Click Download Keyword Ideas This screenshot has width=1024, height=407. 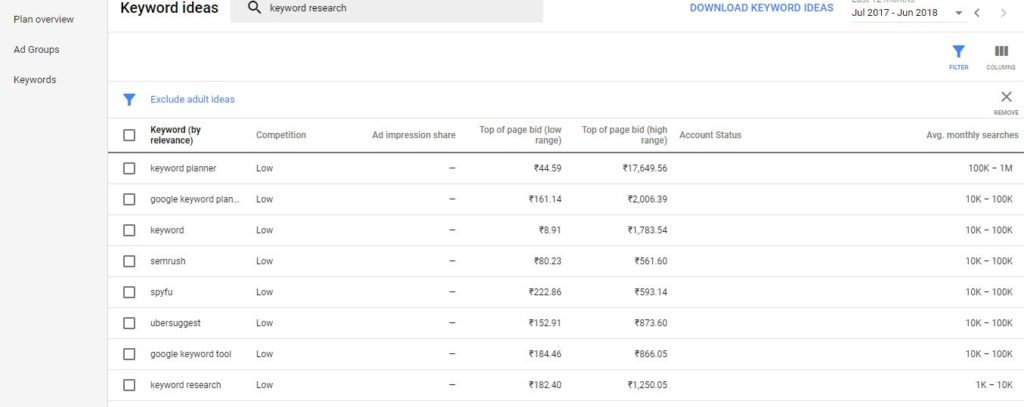pos(761,8)
